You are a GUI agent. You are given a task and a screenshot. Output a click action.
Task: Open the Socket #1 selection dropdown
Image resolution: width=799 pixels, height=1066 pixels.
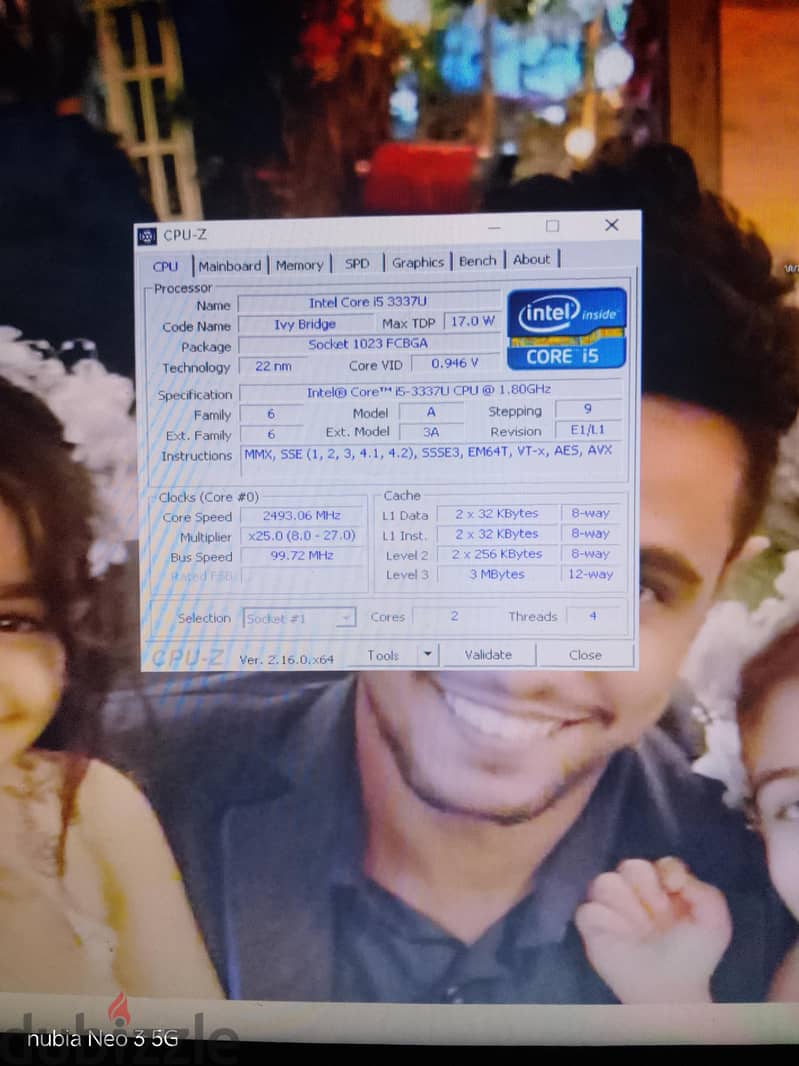[299, 618]
